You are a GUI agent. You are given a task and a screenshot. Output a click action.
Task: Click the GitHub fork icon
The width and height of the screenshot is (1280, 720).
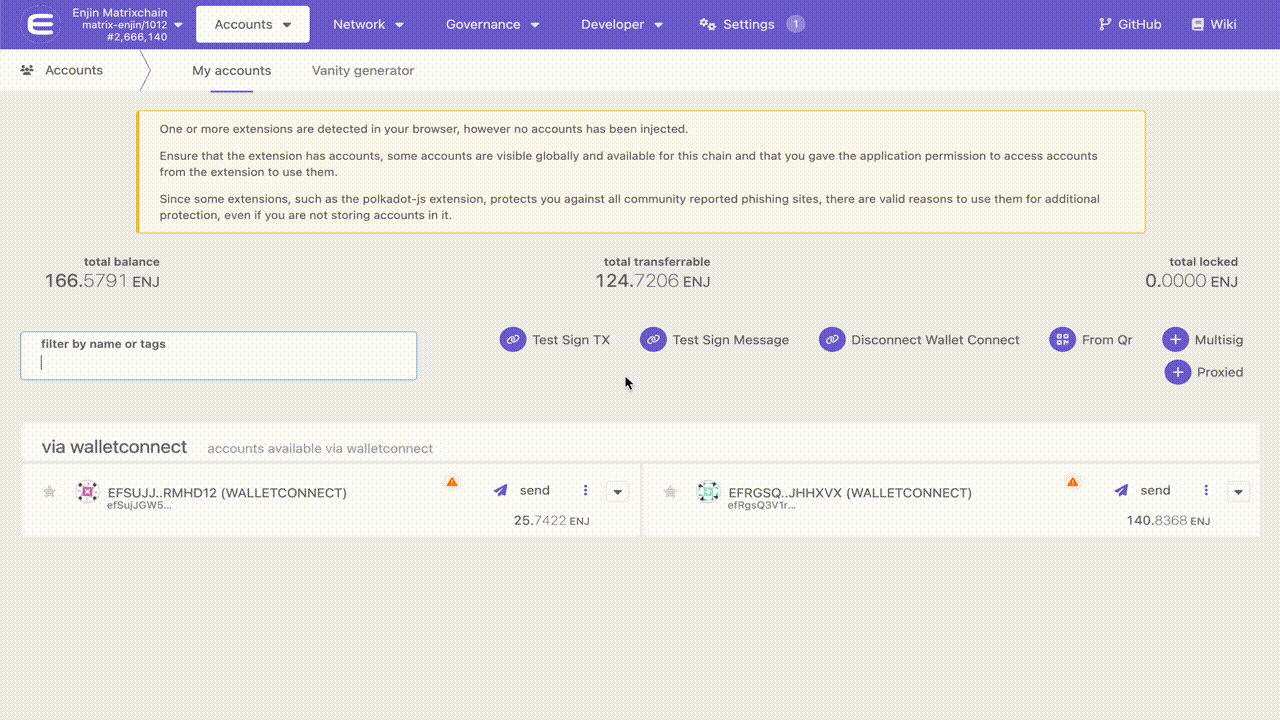click(1105, 24)
